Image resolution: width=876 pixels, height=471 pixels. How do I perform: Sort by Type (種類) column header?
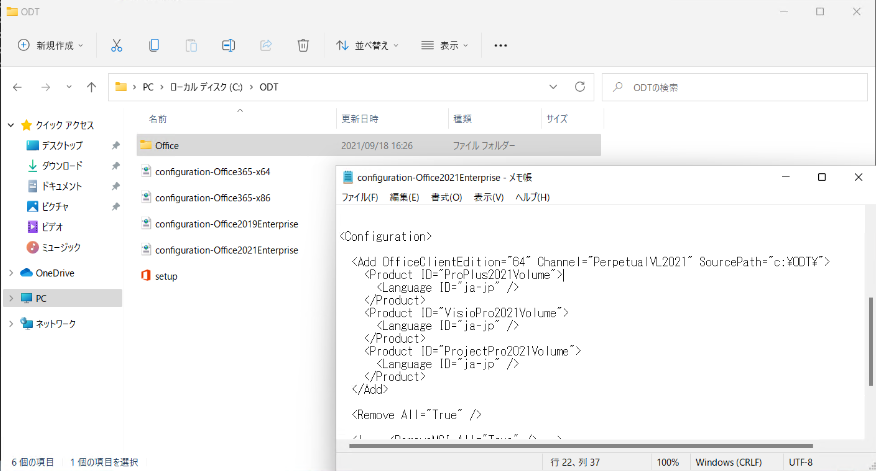click(x=463, y=119)
